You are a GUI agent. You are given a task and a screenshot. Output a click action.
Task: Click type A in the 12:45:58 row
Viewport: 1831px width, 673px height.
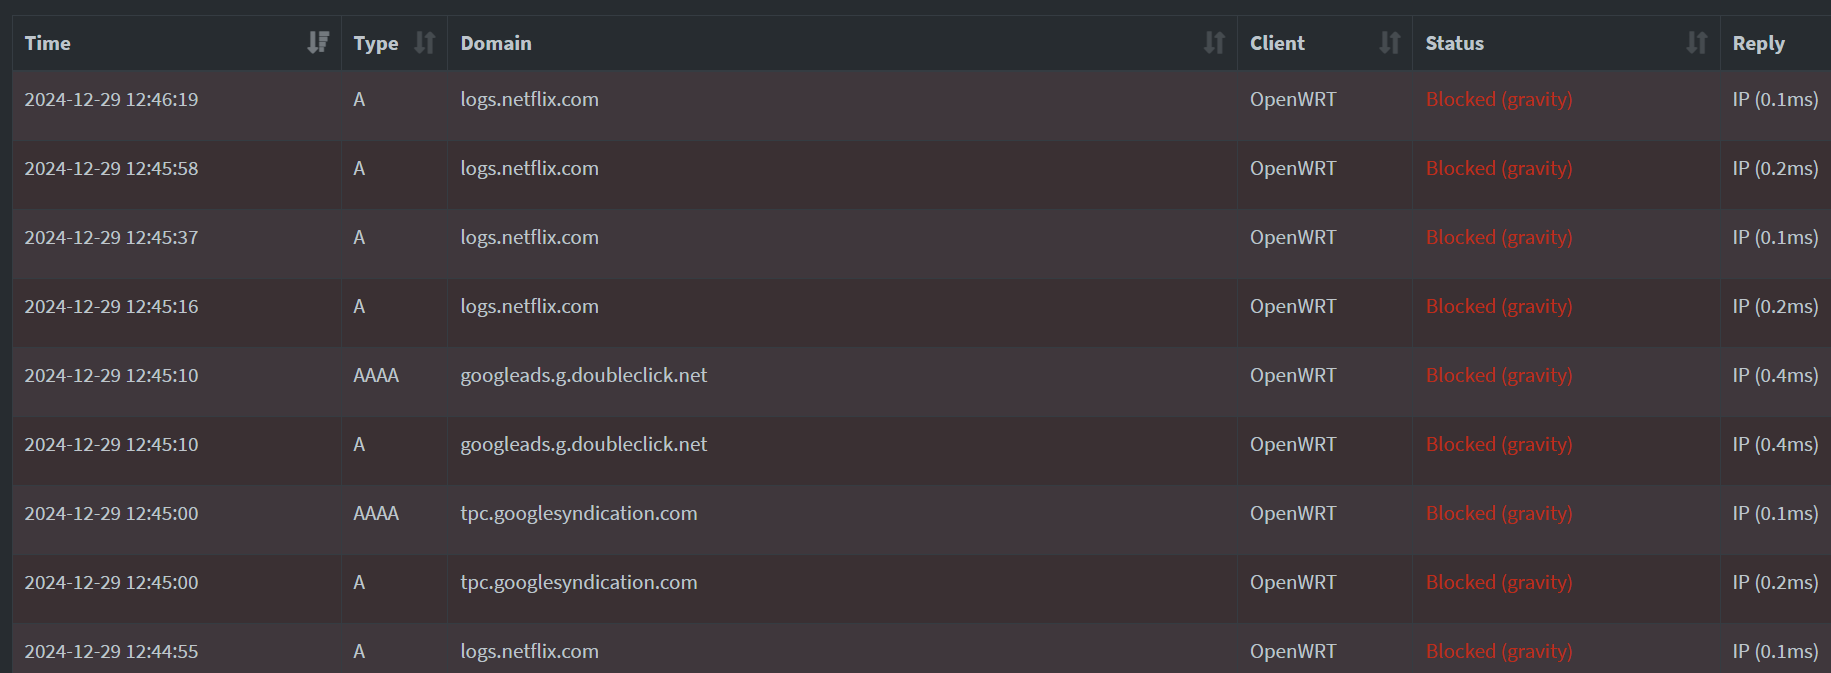click(359, 168)
